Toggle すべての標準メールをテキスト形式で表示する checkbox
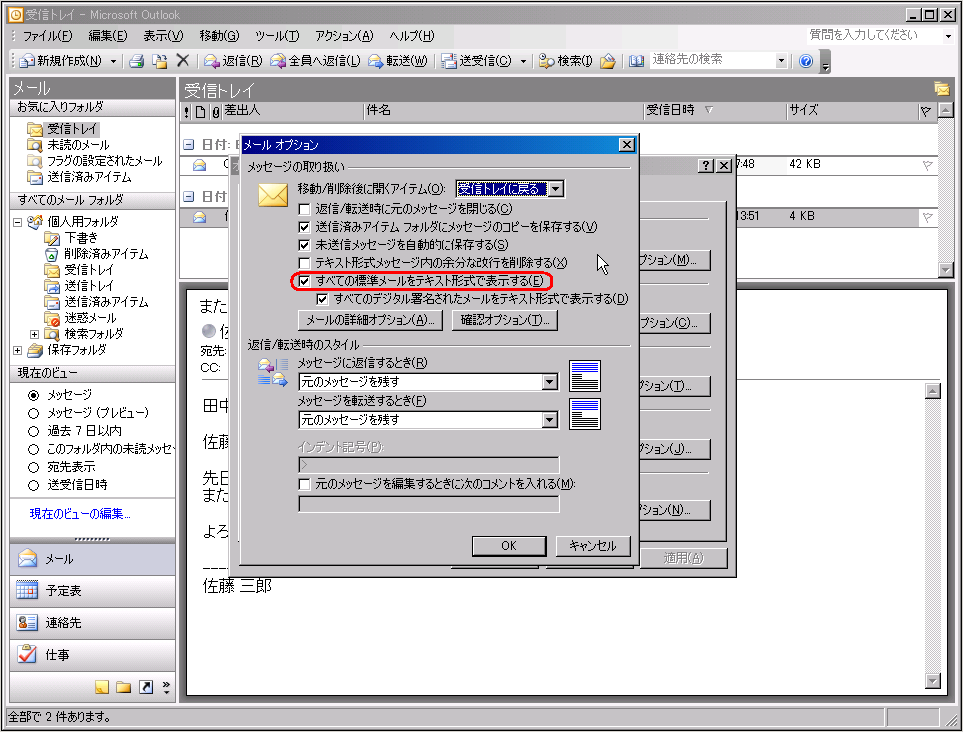The image size is (963, 732). 304,281
